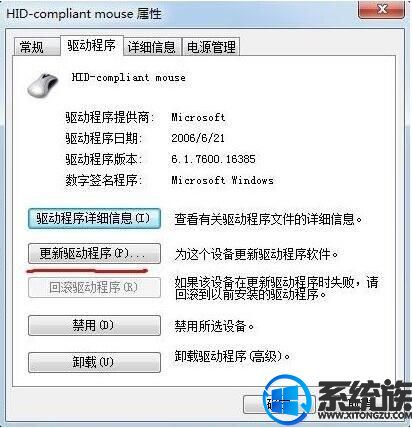Disable device with 禁用(D) button
This screenshot has width=412, height=428.
[94, 325]
